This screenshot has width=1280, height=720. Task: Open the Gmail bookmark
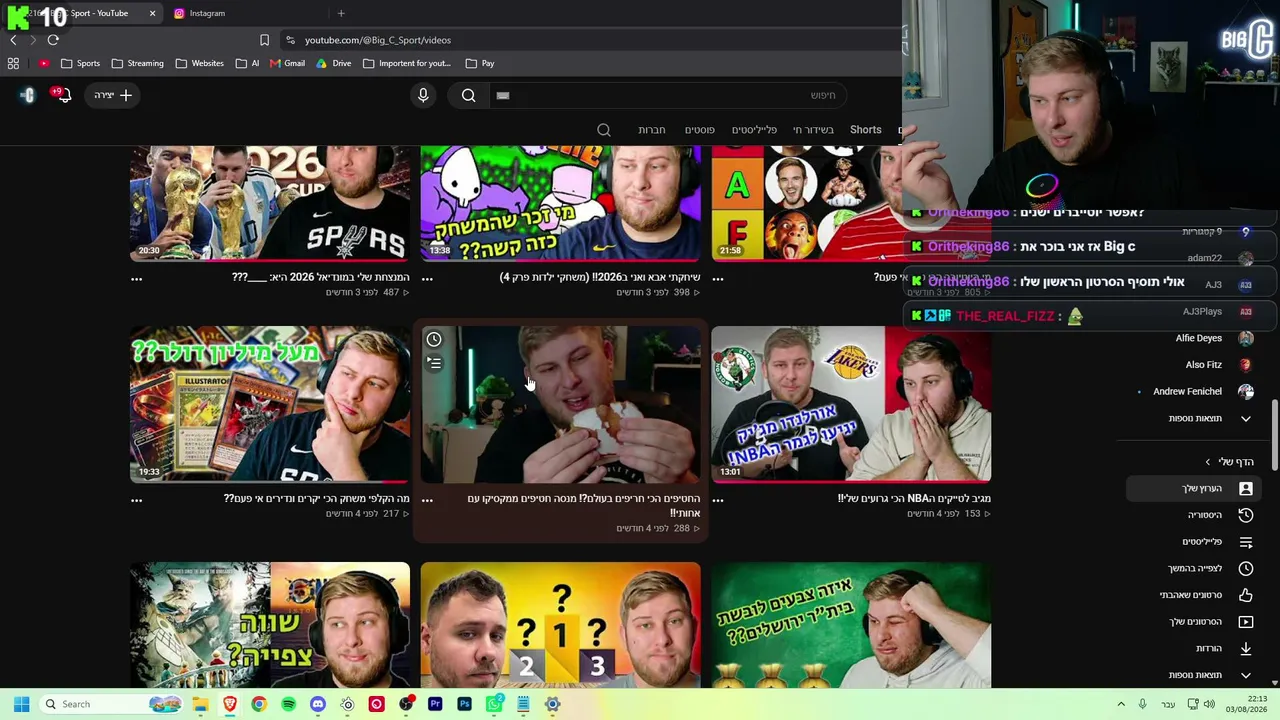286,63
